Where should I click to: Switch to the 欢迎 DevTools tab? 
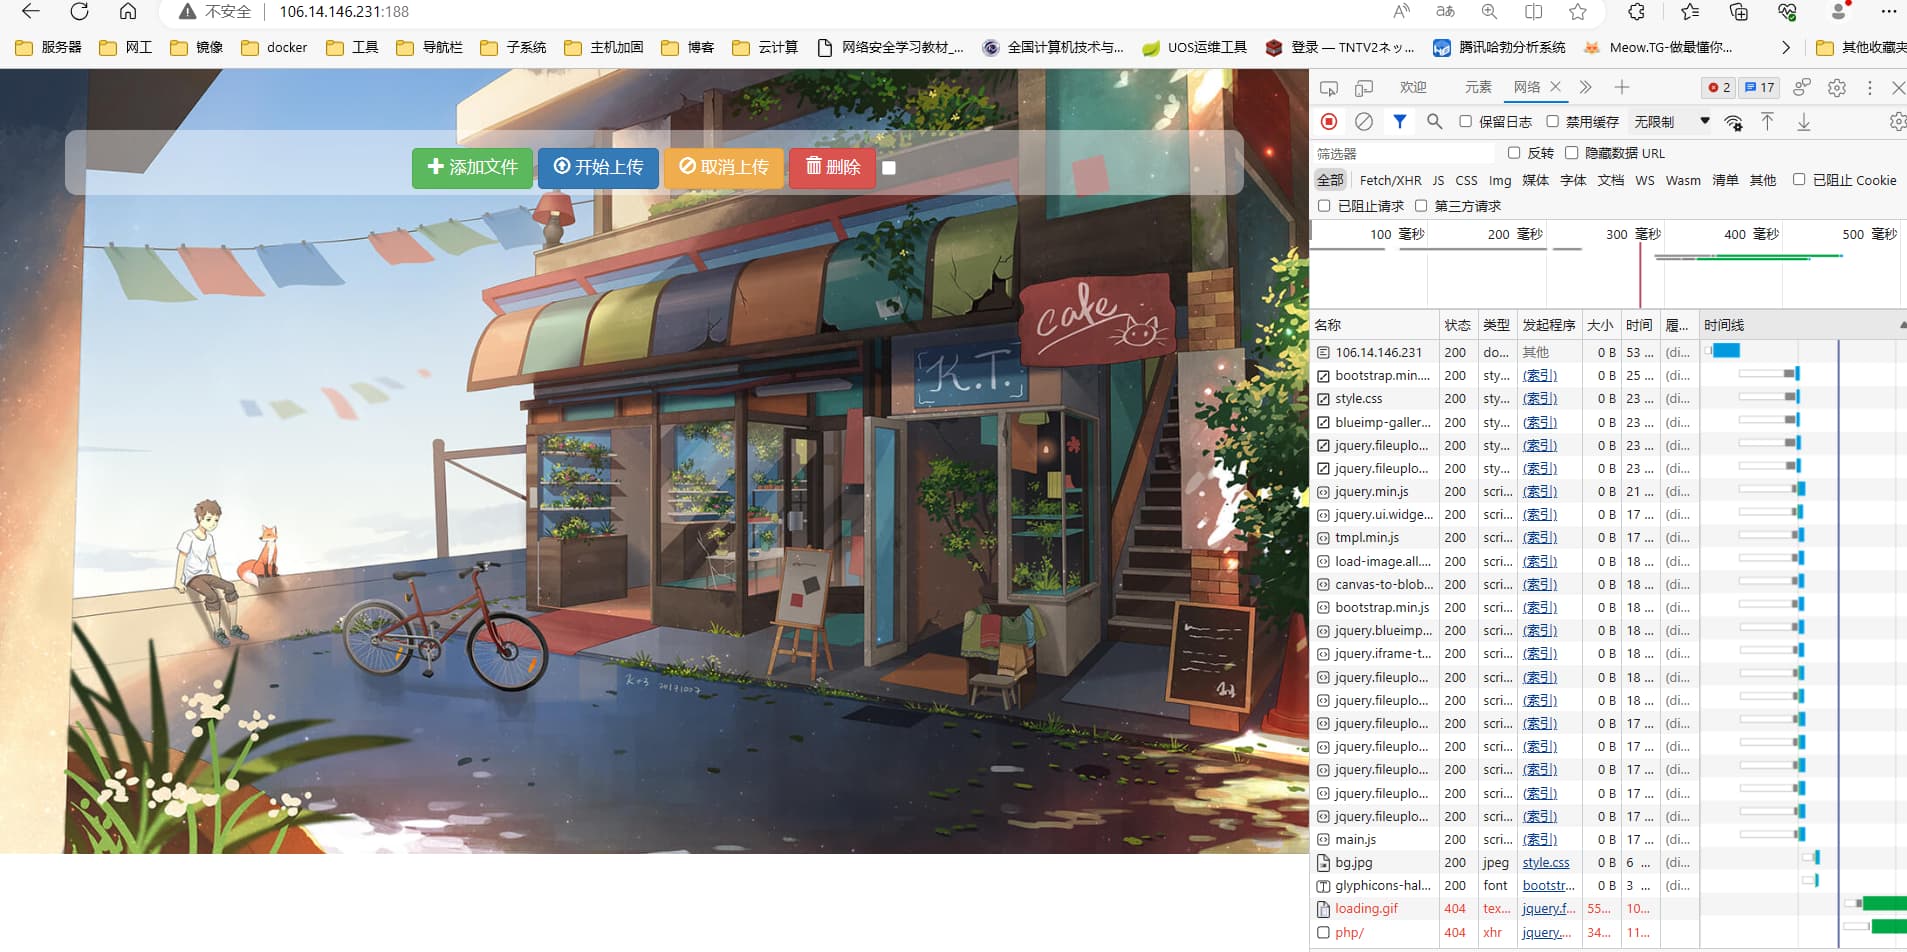1413,88
